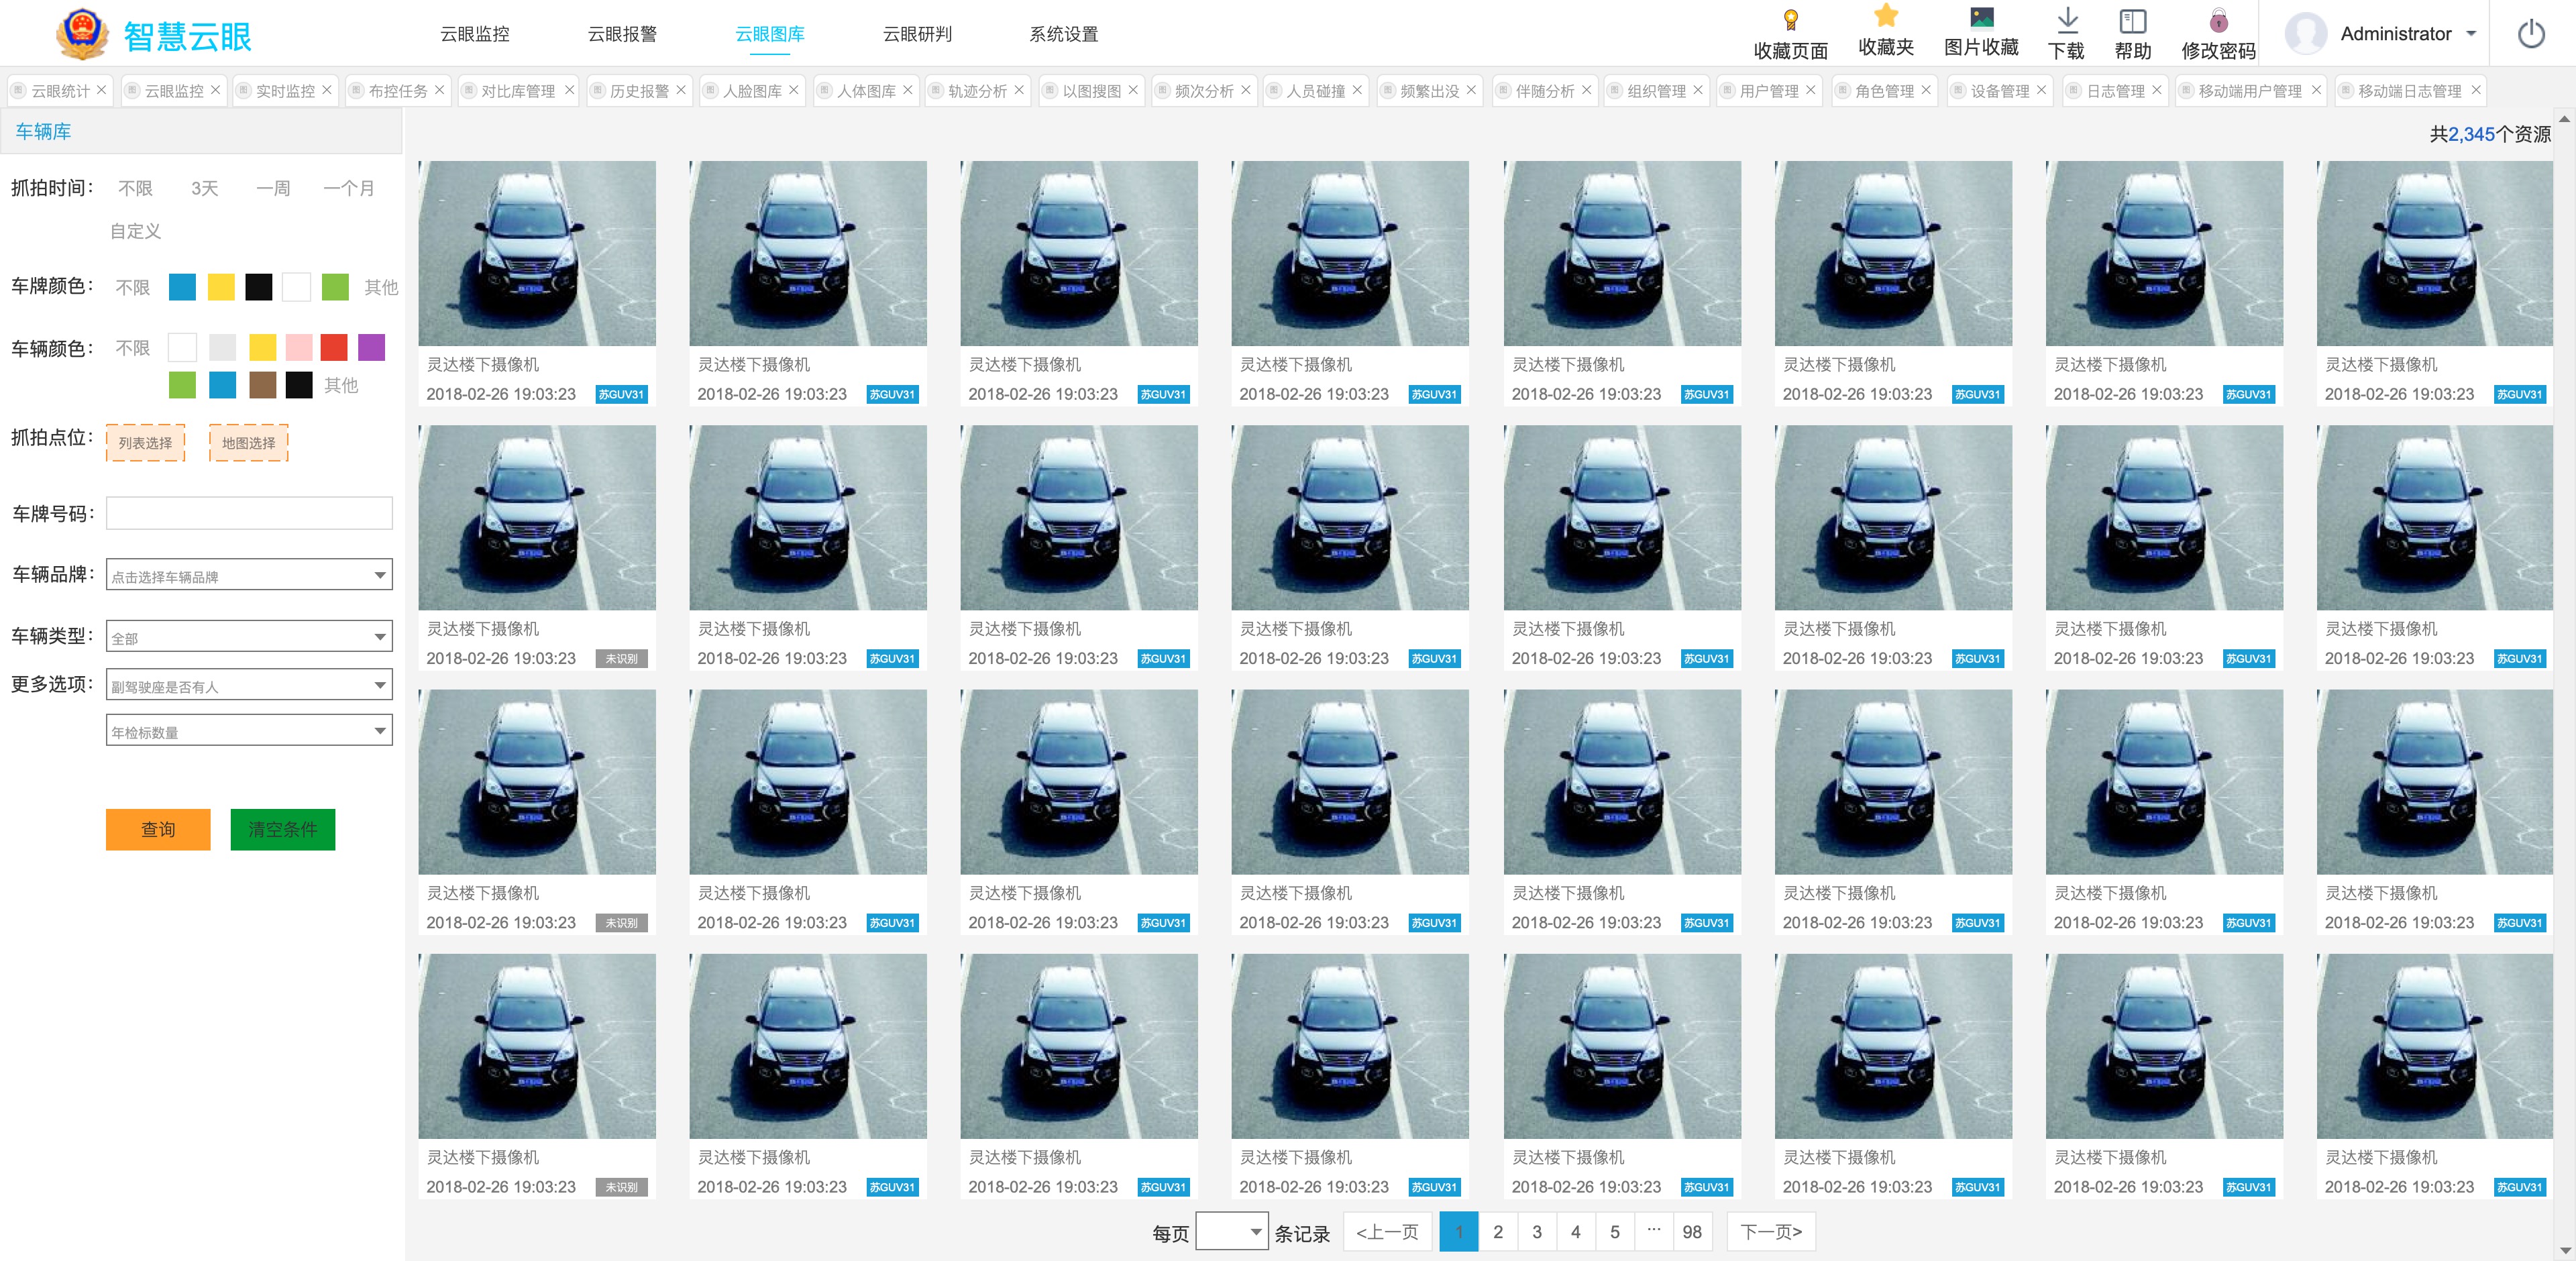Click the 地图选择 button
2576x1261 pixels.
point(248,443)
